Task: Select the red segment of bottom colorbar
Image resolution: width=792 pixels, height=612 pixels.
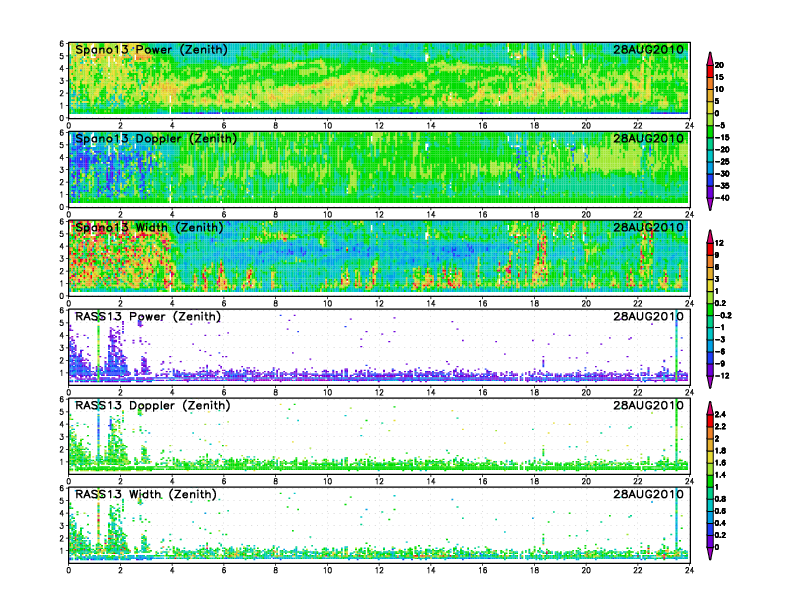Action: 710,421
